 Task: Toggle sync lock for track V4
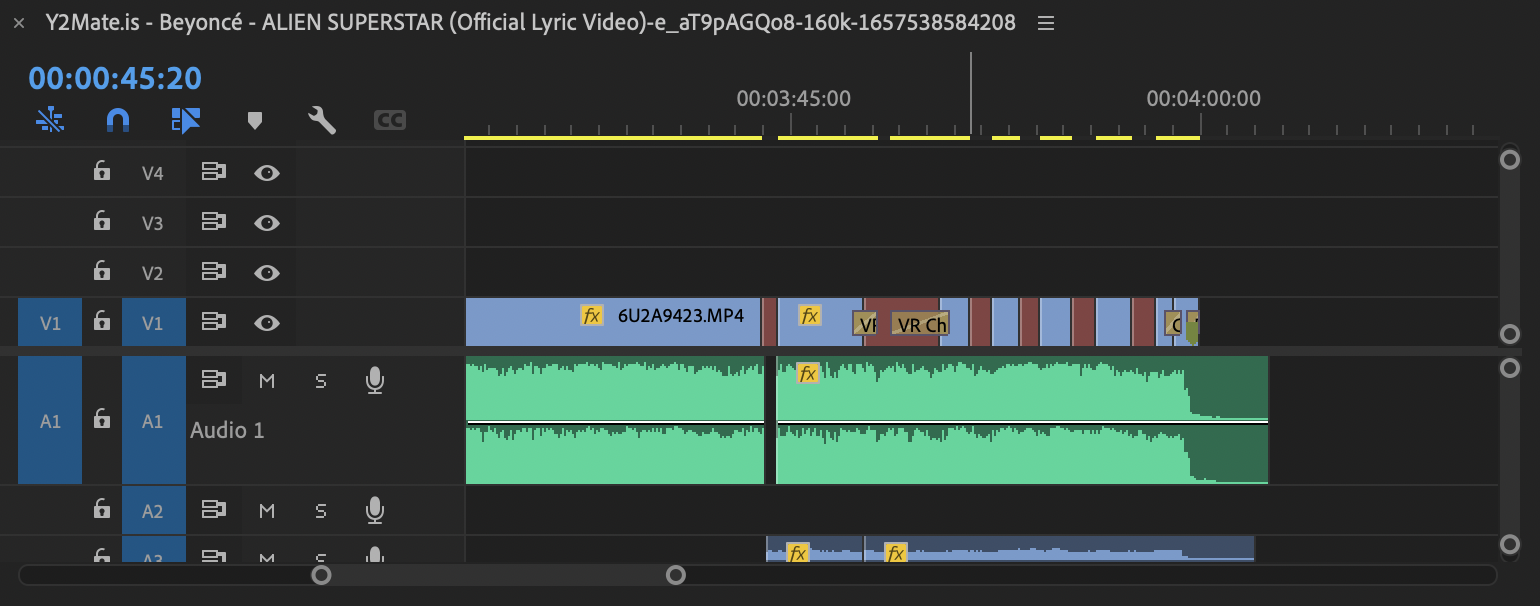pos(212,172)
